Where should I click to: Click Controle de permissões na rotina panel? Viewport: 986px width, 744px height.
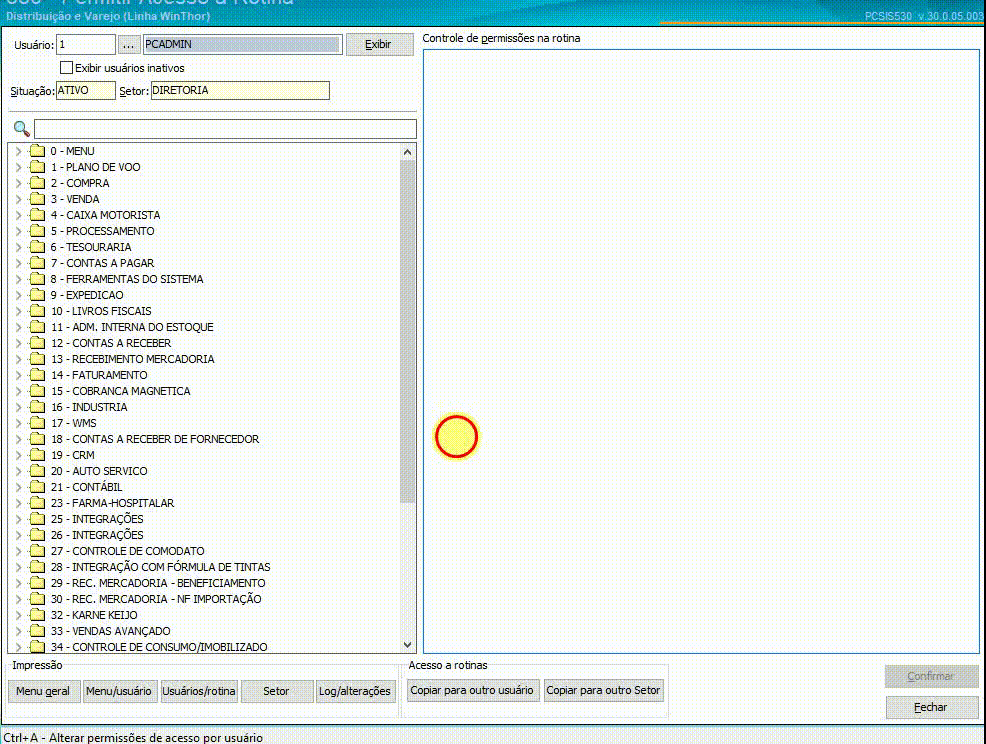click(x=701, y=351)
